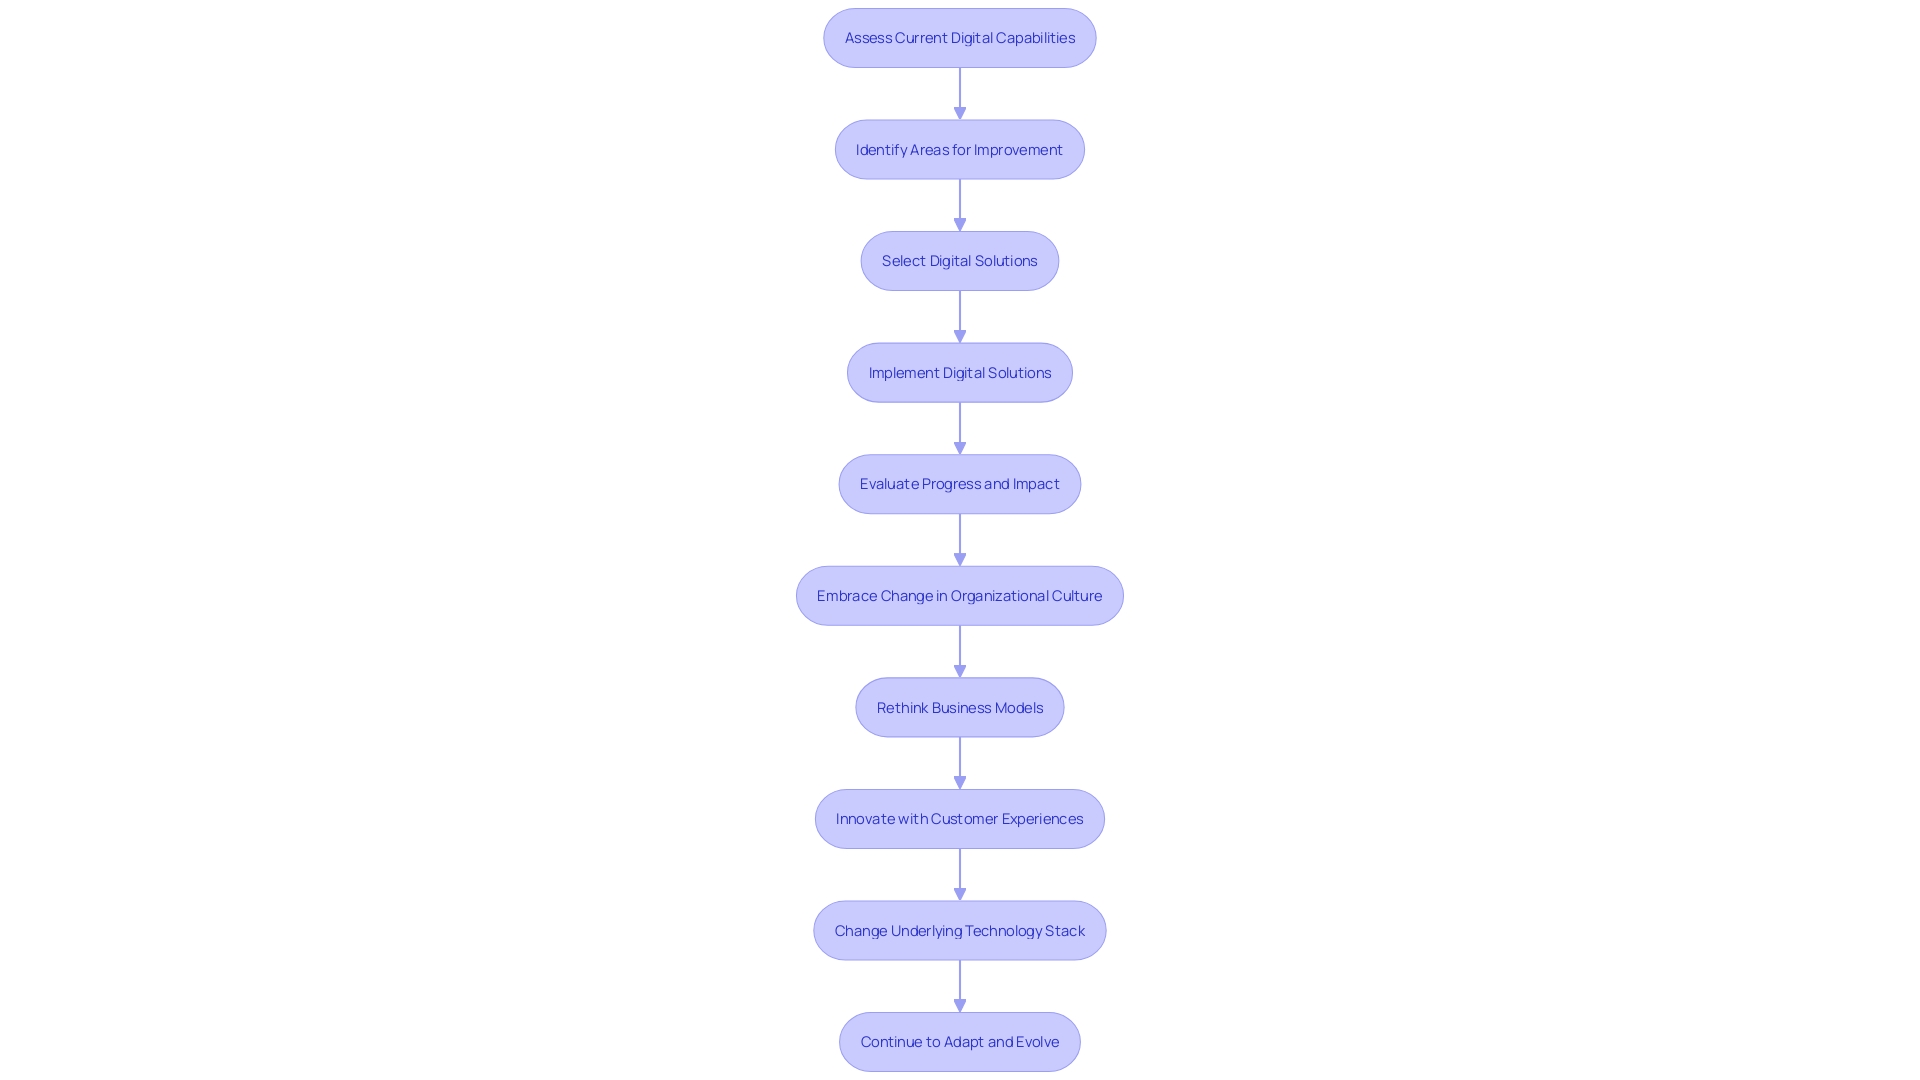The image size is (1920, 1080).
Task: Click the Implement Digital Solutions node
Action: coord(960,372)
